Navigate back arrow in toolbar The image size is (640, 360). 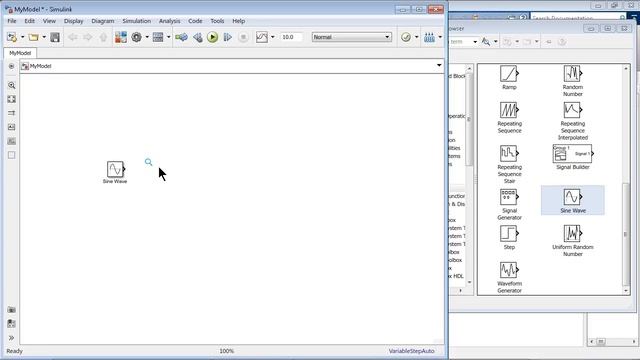coord(73,37)
